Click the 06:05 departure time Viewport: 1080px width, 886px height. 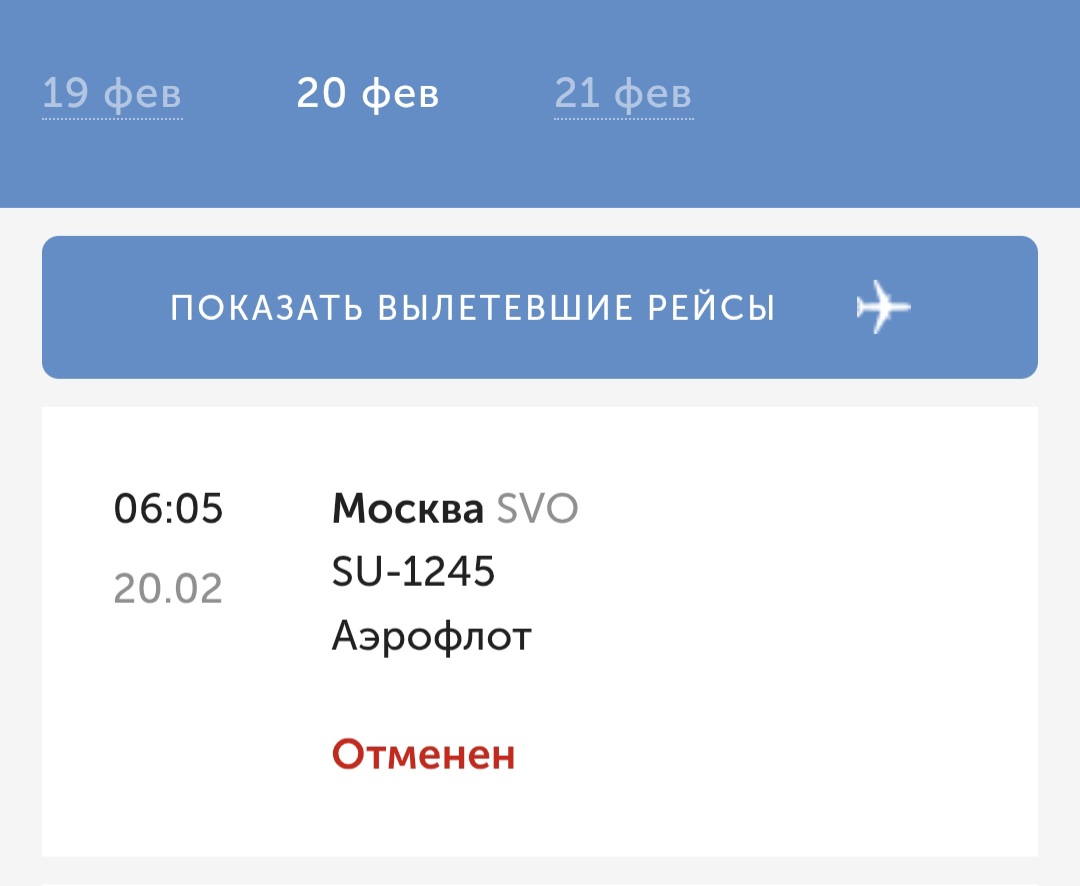coord(169,509)
